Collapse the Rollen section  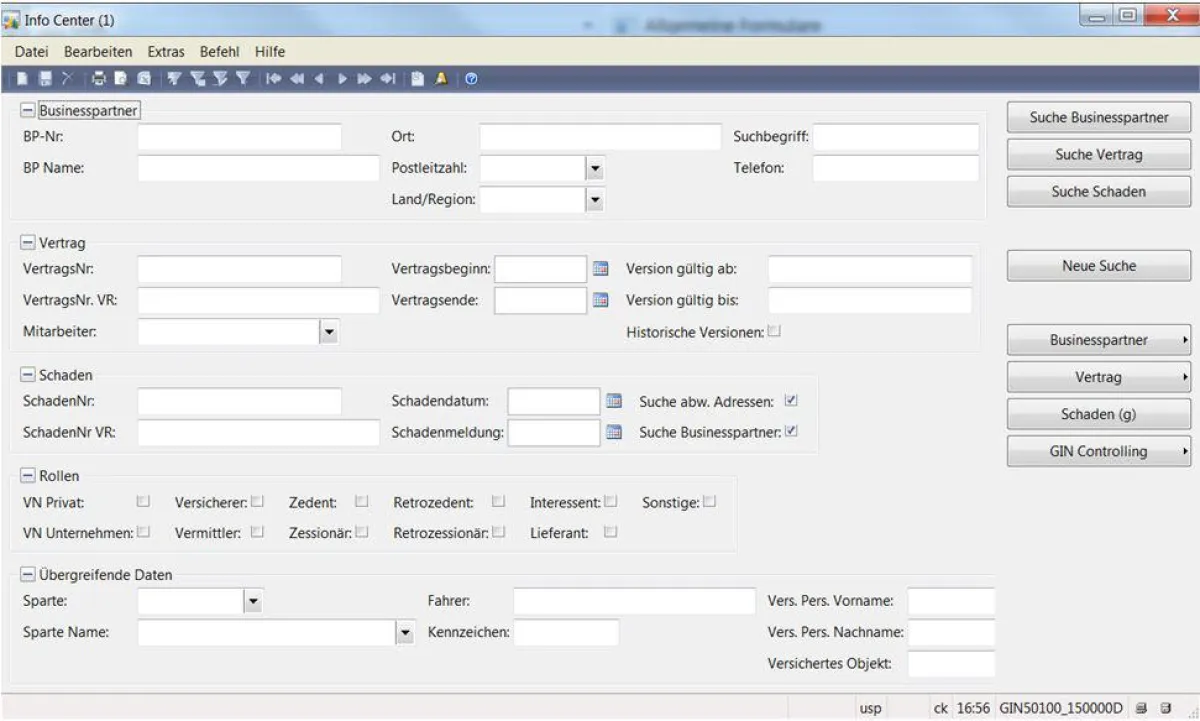click(27, 476)
